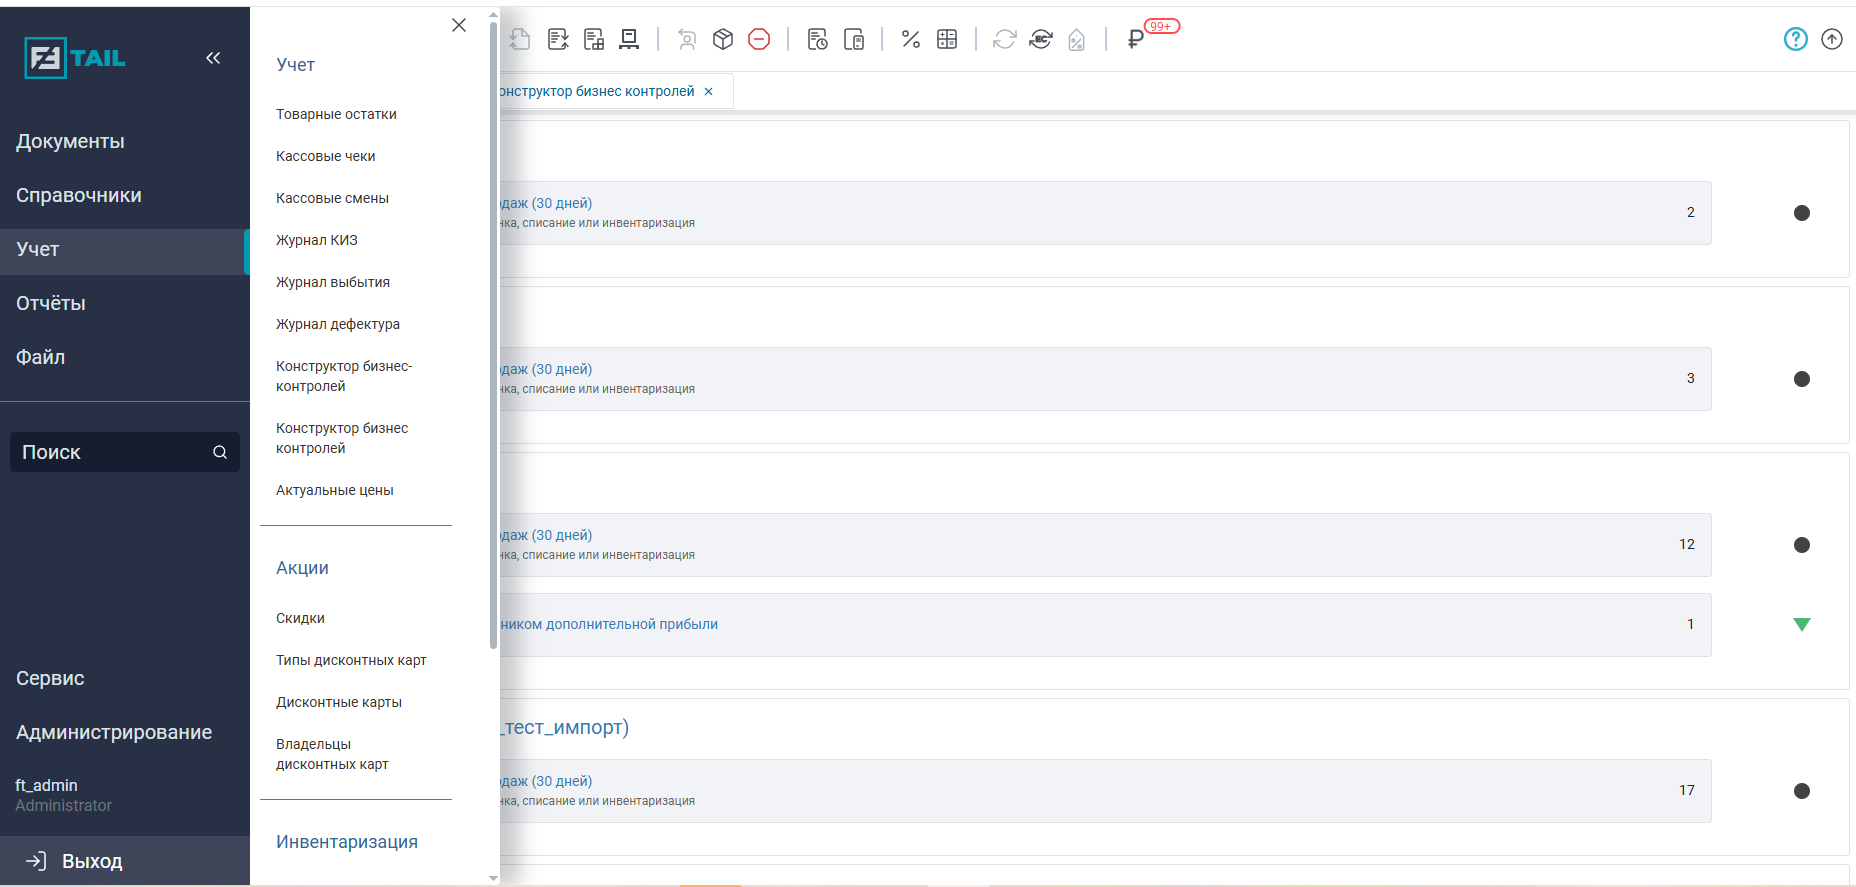Open Дисконтные карты link
The height and width of the screenshot is (887, 1856).
(338, 702)
